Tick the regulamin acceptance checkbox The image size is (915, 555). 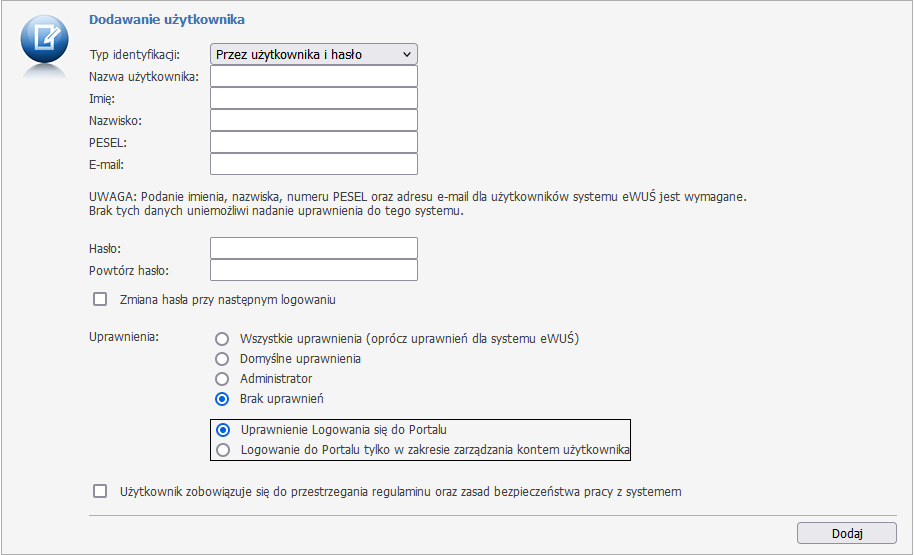click(100, 491)
